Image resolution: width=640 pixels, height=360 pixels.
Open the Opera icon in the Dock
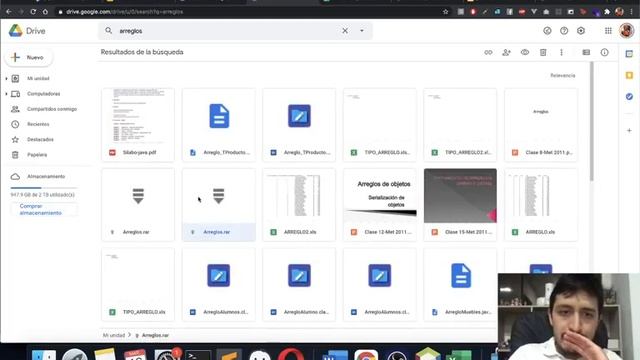[x=291, y=354]
